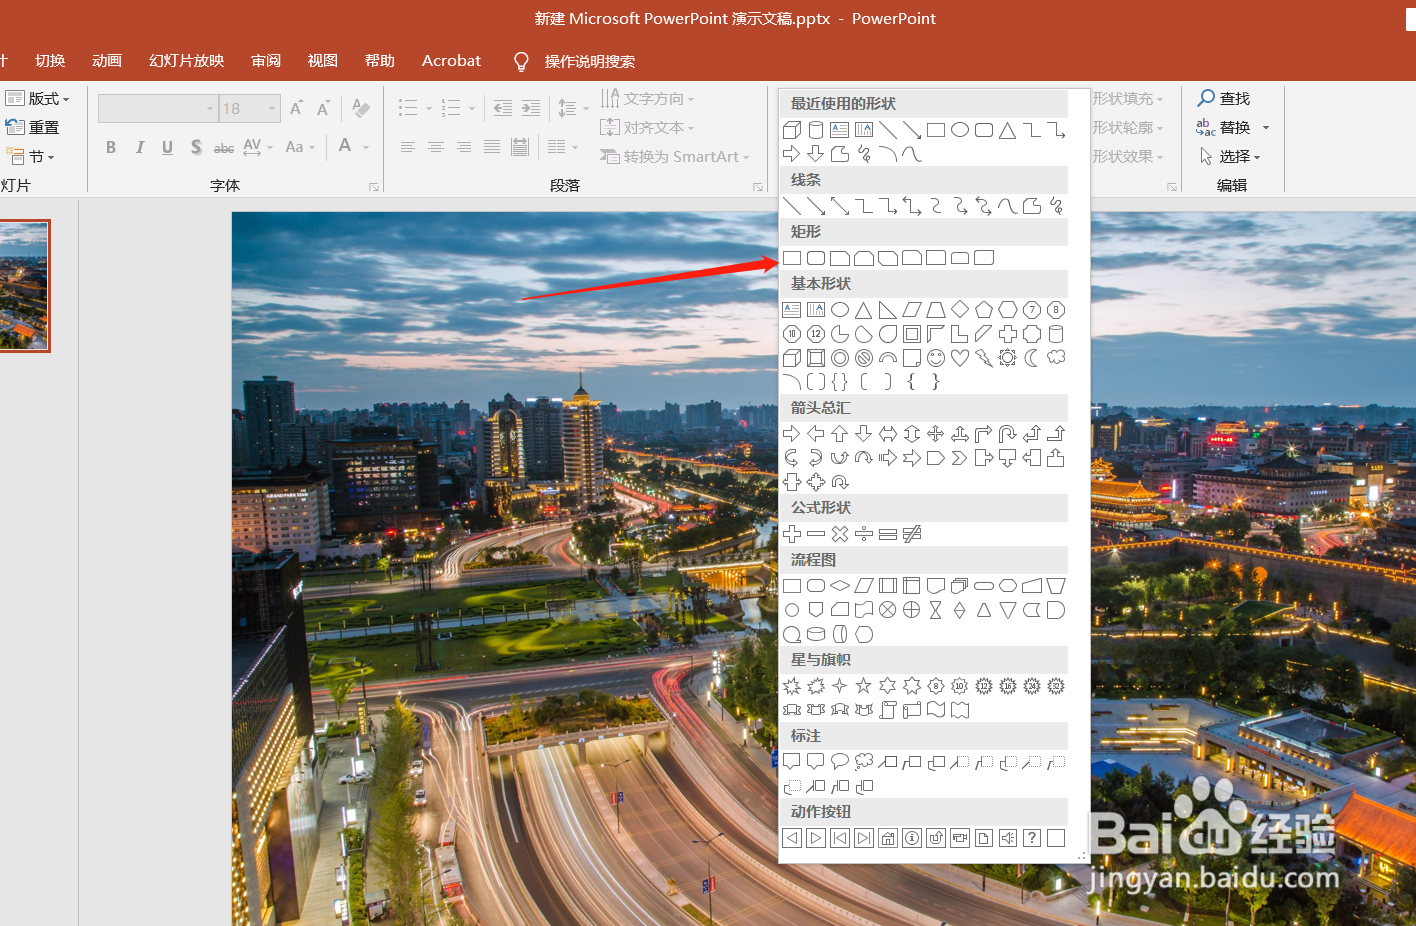The image size is (1416, 926).
Task: Select the cloud callout shape
Action: click(864, 762)
